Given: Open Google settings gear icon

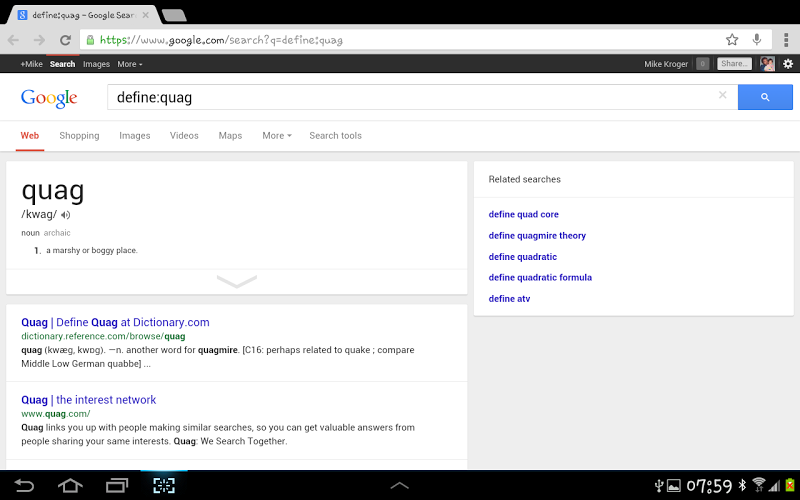Looking at the screenshot, I should (788, 64).
